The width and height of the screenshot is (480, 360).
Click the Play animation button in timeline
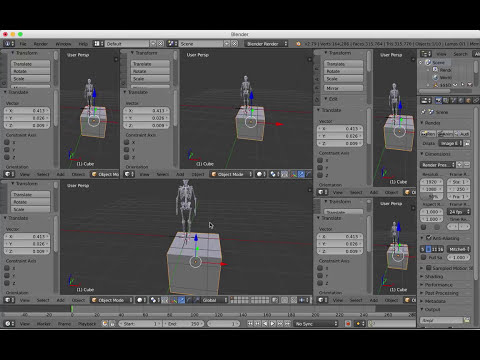tap(273, 324)
